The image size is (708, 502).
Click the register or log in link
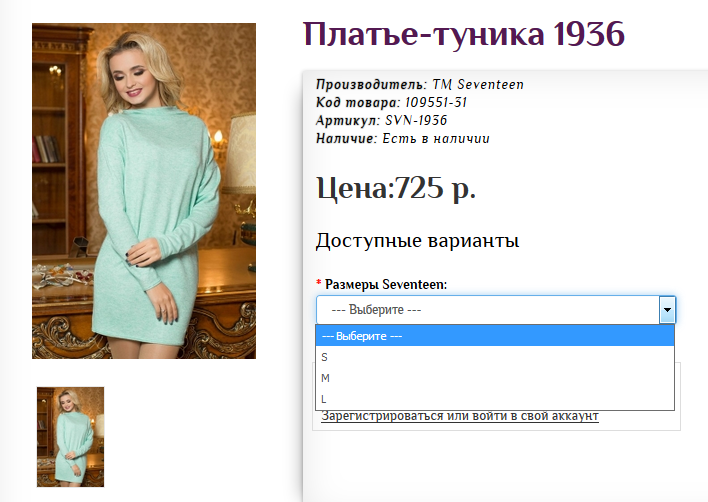(x=459, y=416)
